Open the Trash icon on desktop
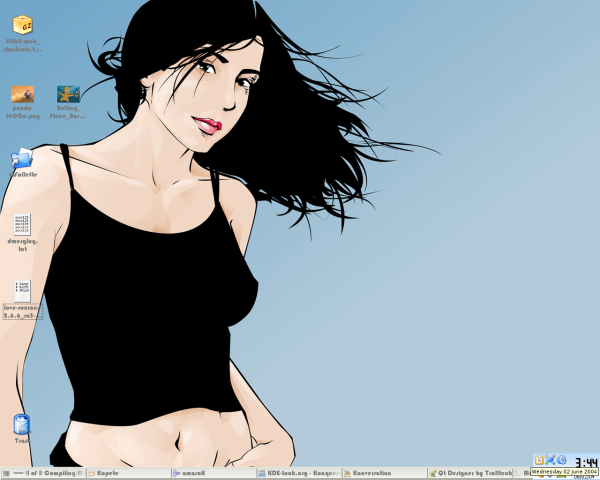The width and height of the screenshot is (600, 480). click(21, 424)
